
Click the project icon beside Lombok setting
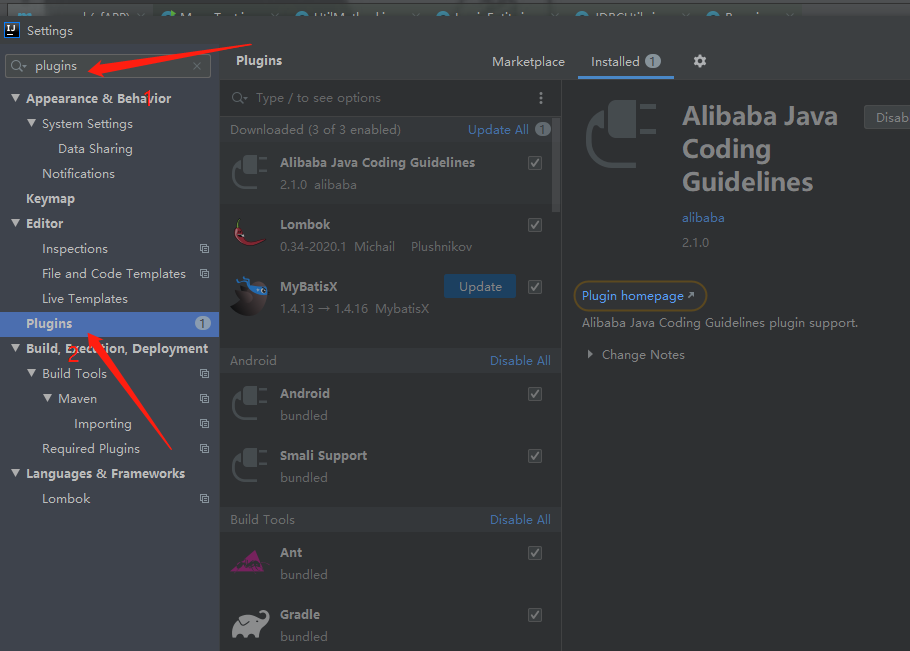coord(204,498)
